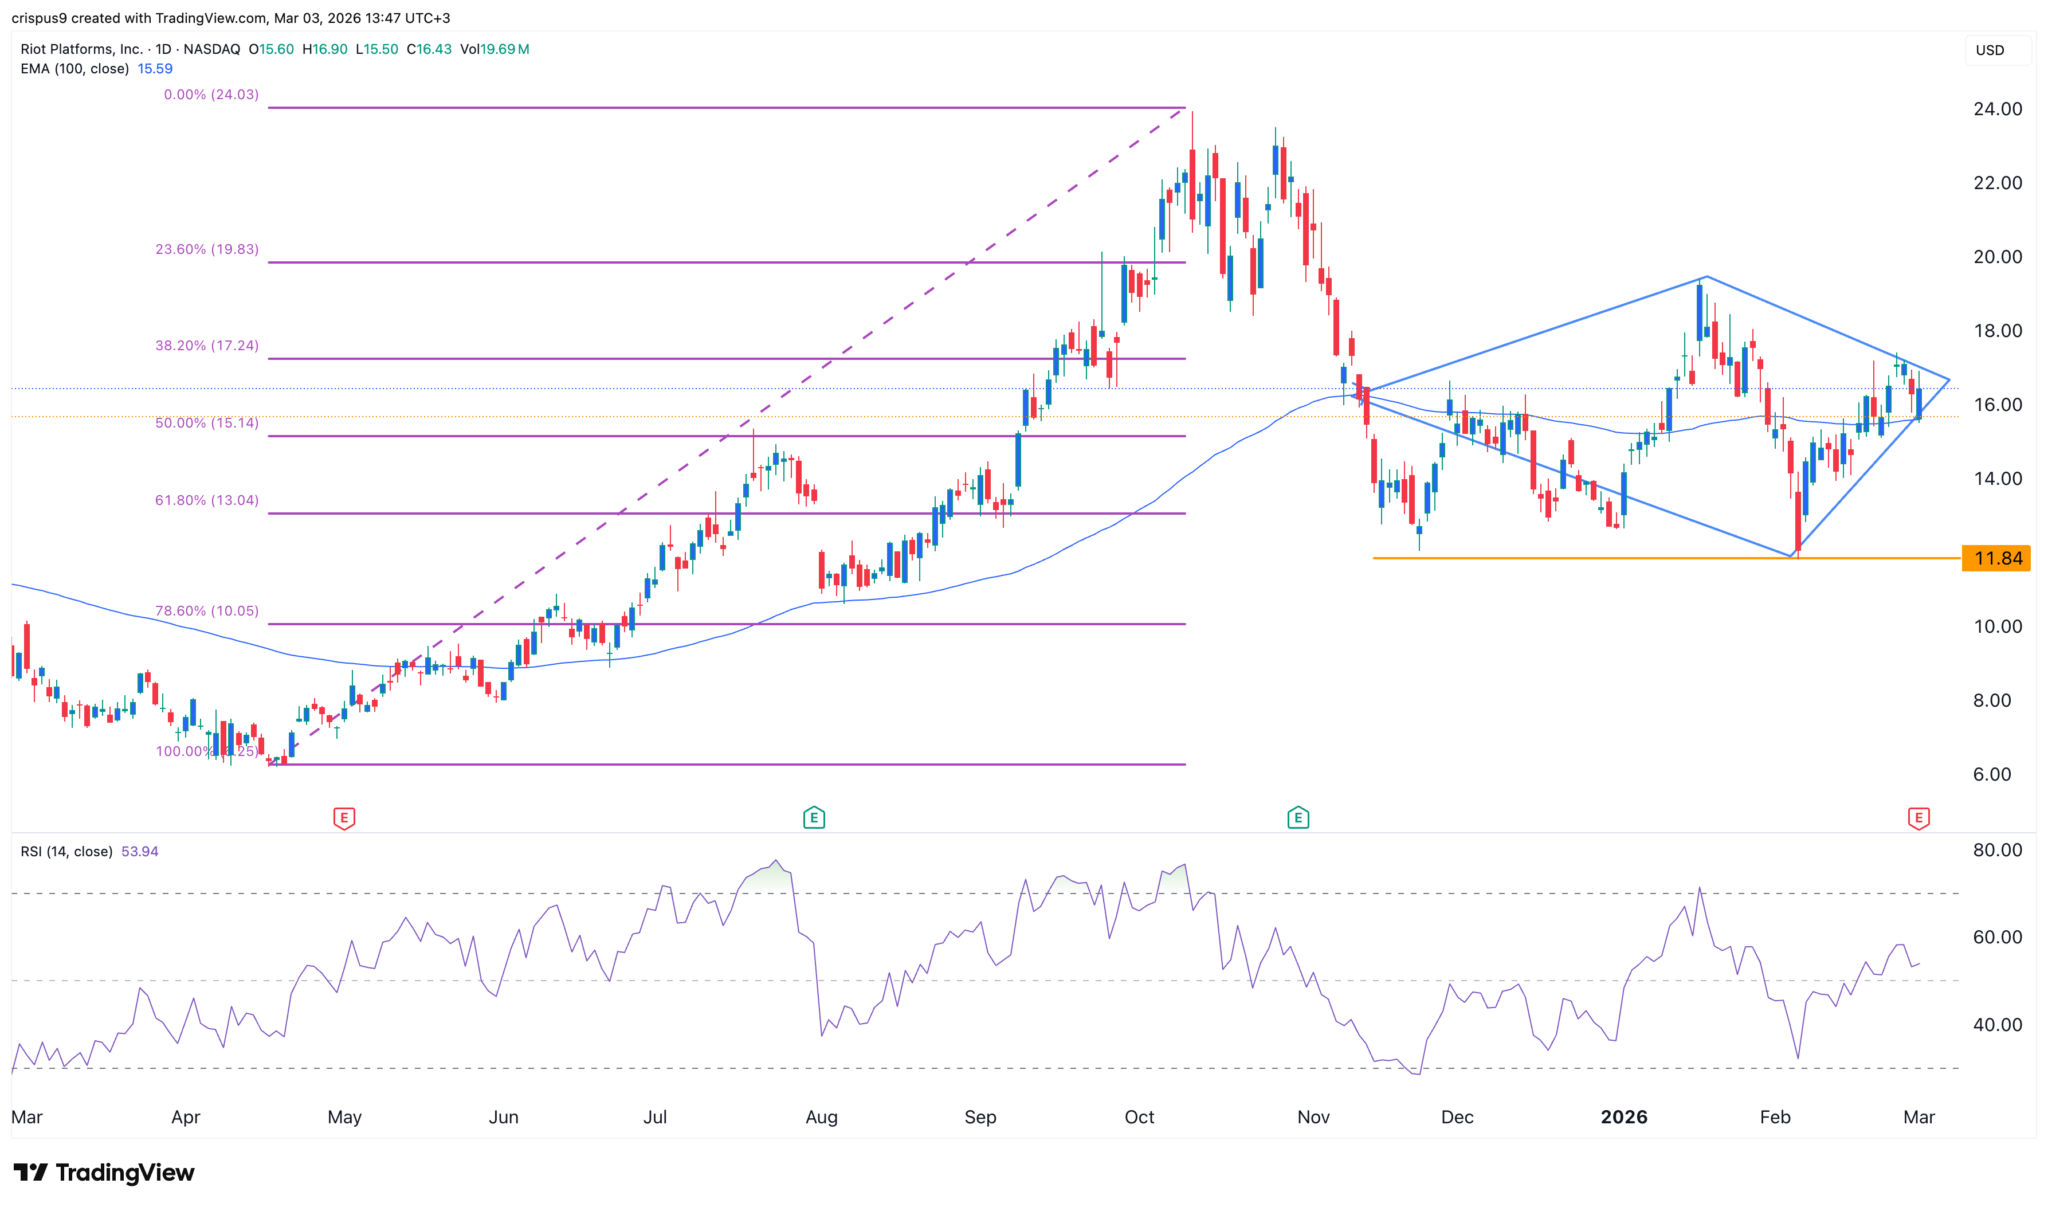This screenshot has width=2048, height=1207.
Task: Click the green earnings marker near November
Action: (x=1298, y=818)
